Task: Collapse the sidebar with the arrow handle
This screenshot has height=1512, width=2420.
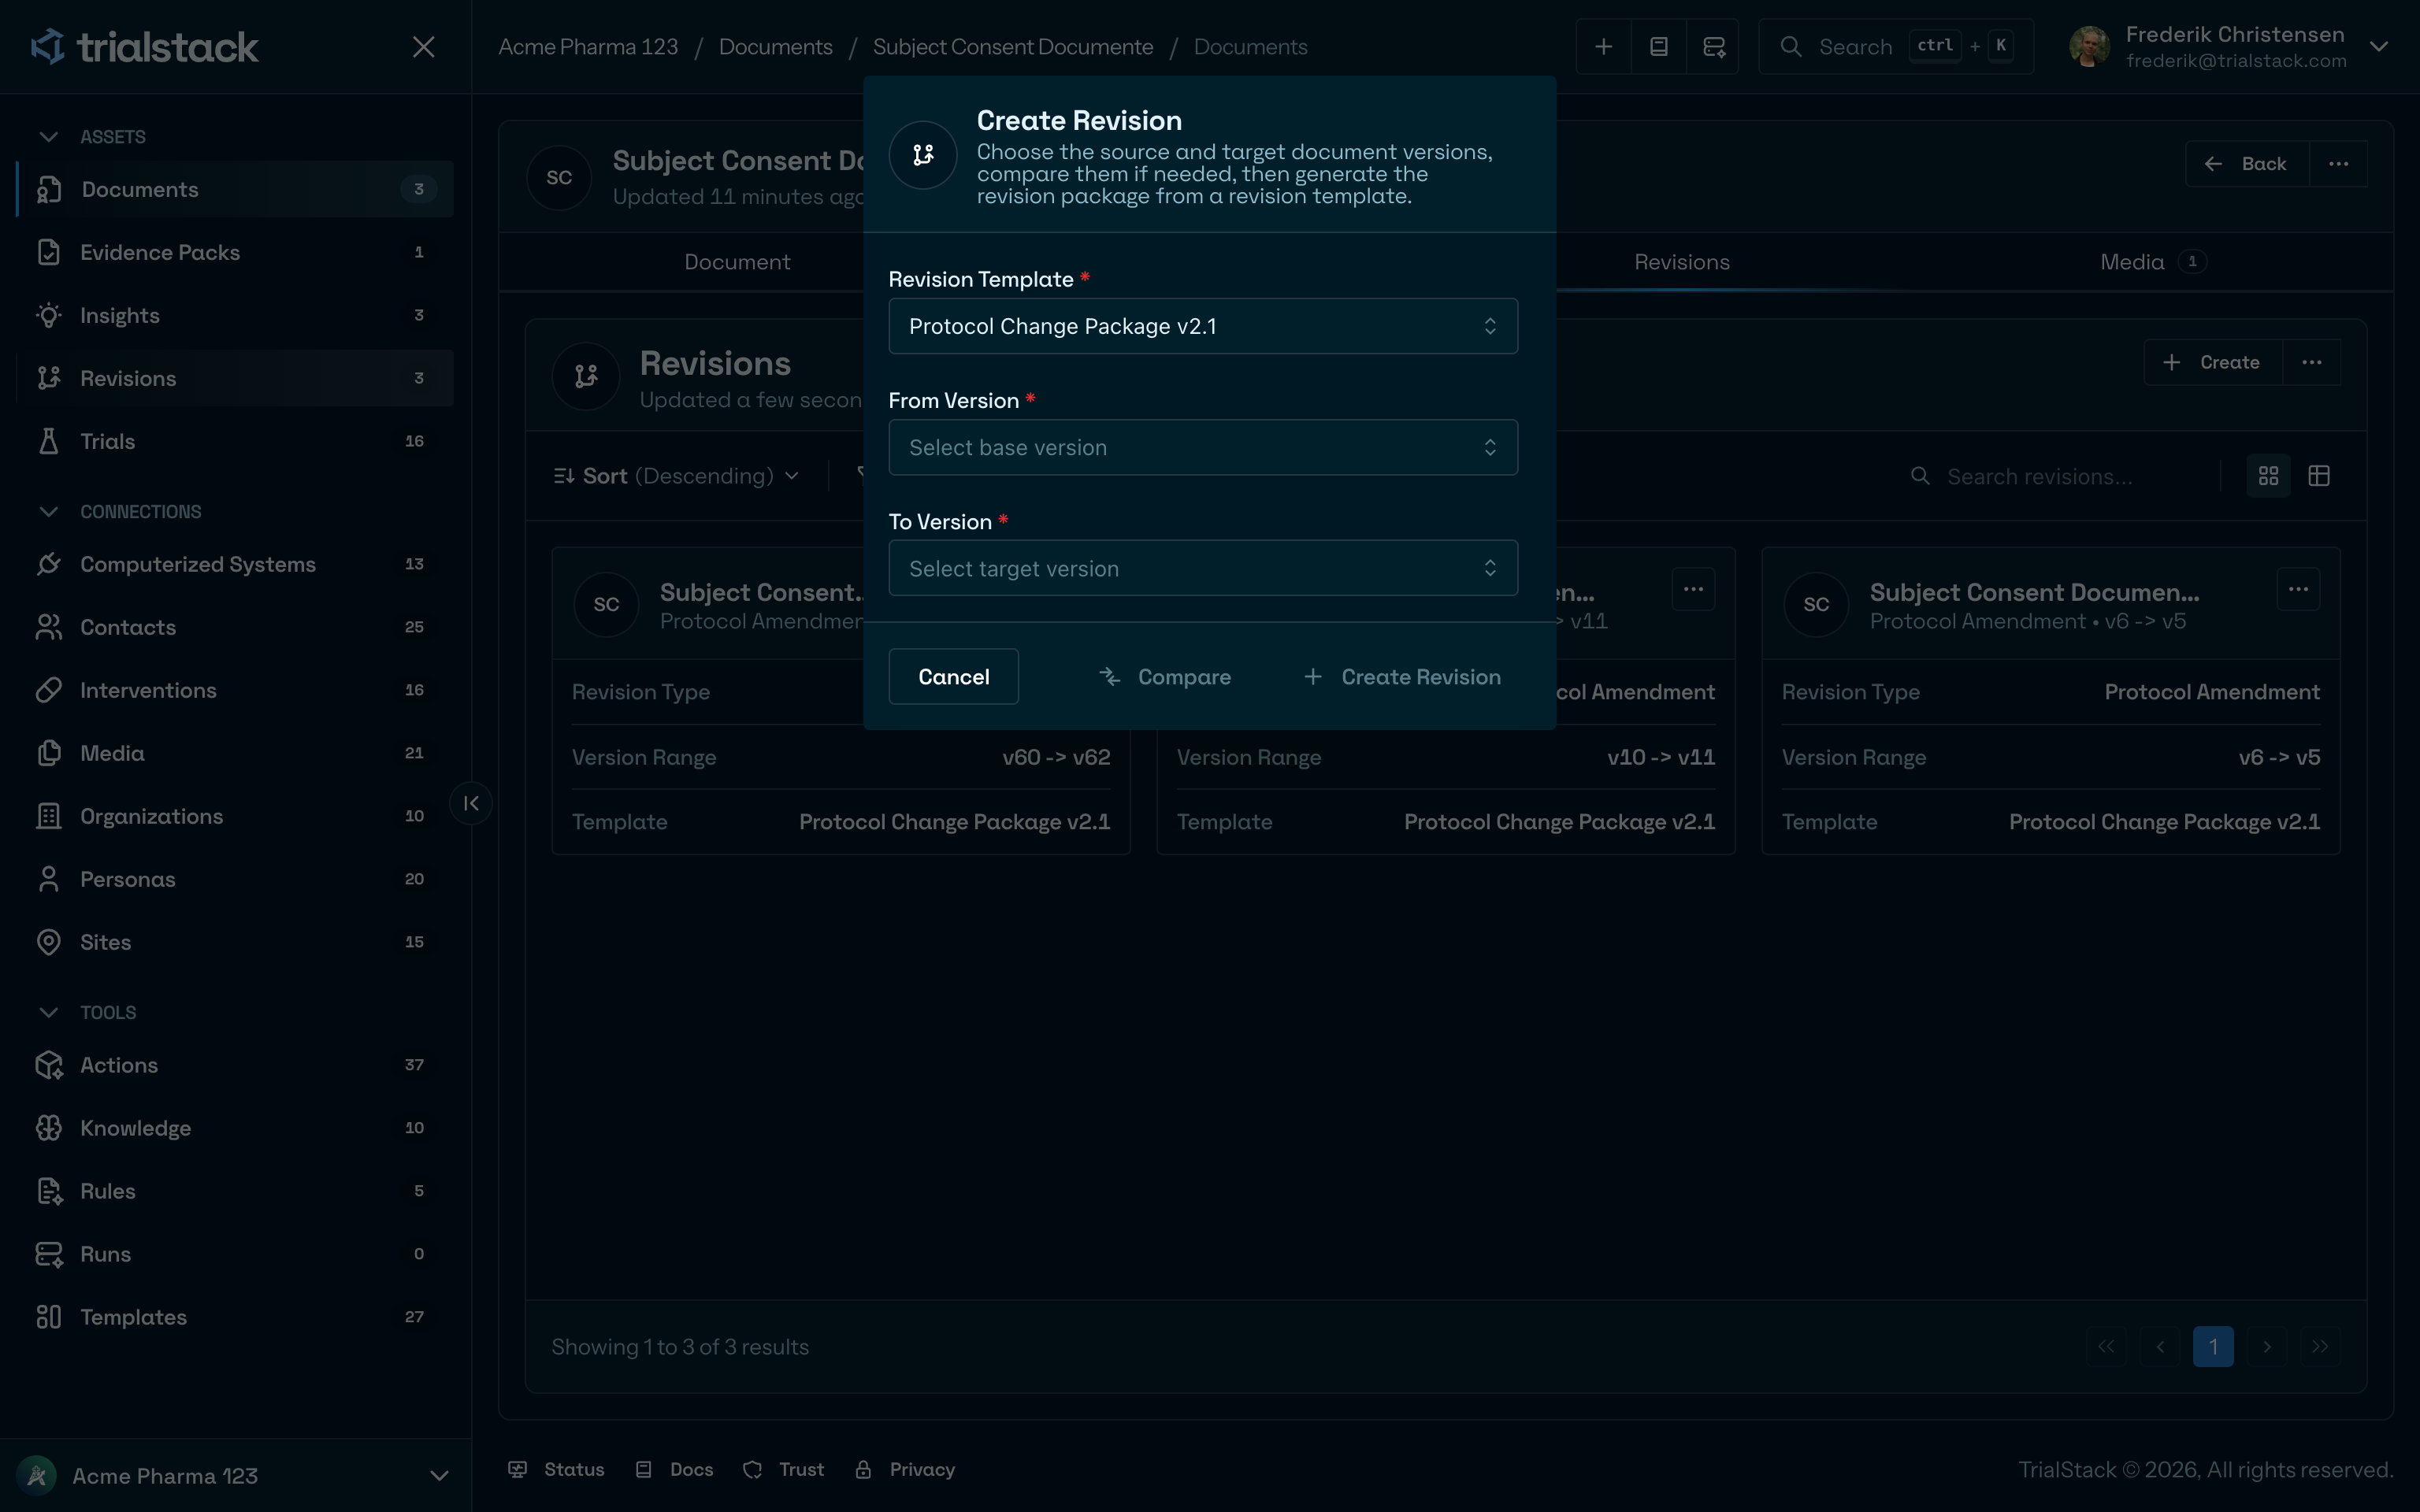Action: 471,803
